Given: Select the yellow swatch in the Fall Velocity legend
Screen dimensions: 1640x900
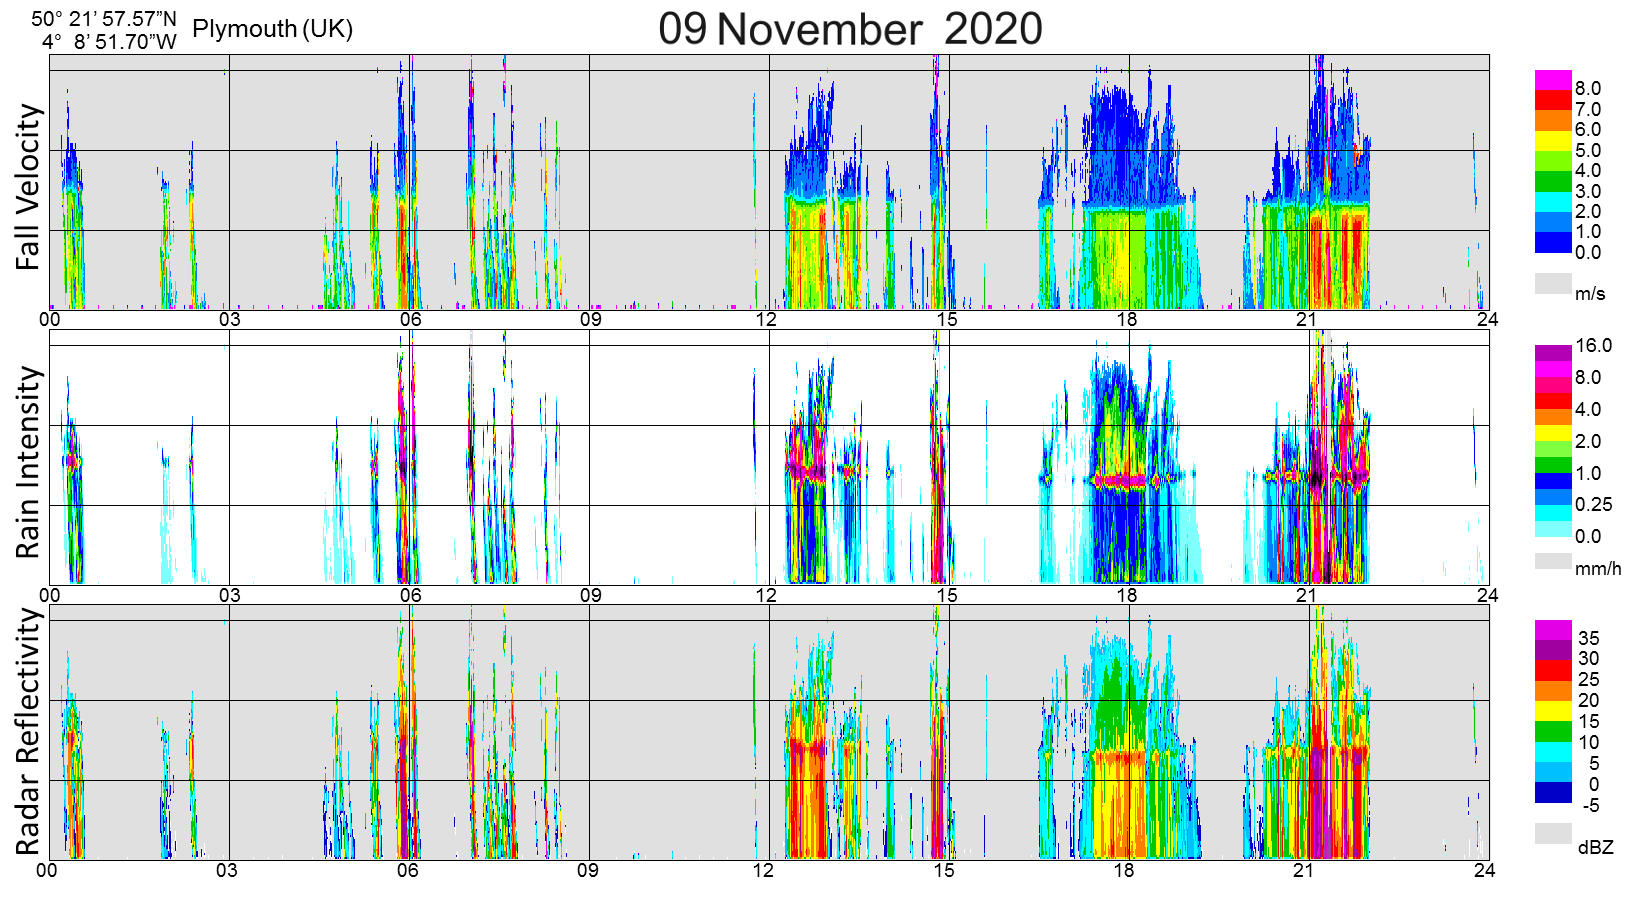Looking at the screenshot, I should coord(1553,141).
